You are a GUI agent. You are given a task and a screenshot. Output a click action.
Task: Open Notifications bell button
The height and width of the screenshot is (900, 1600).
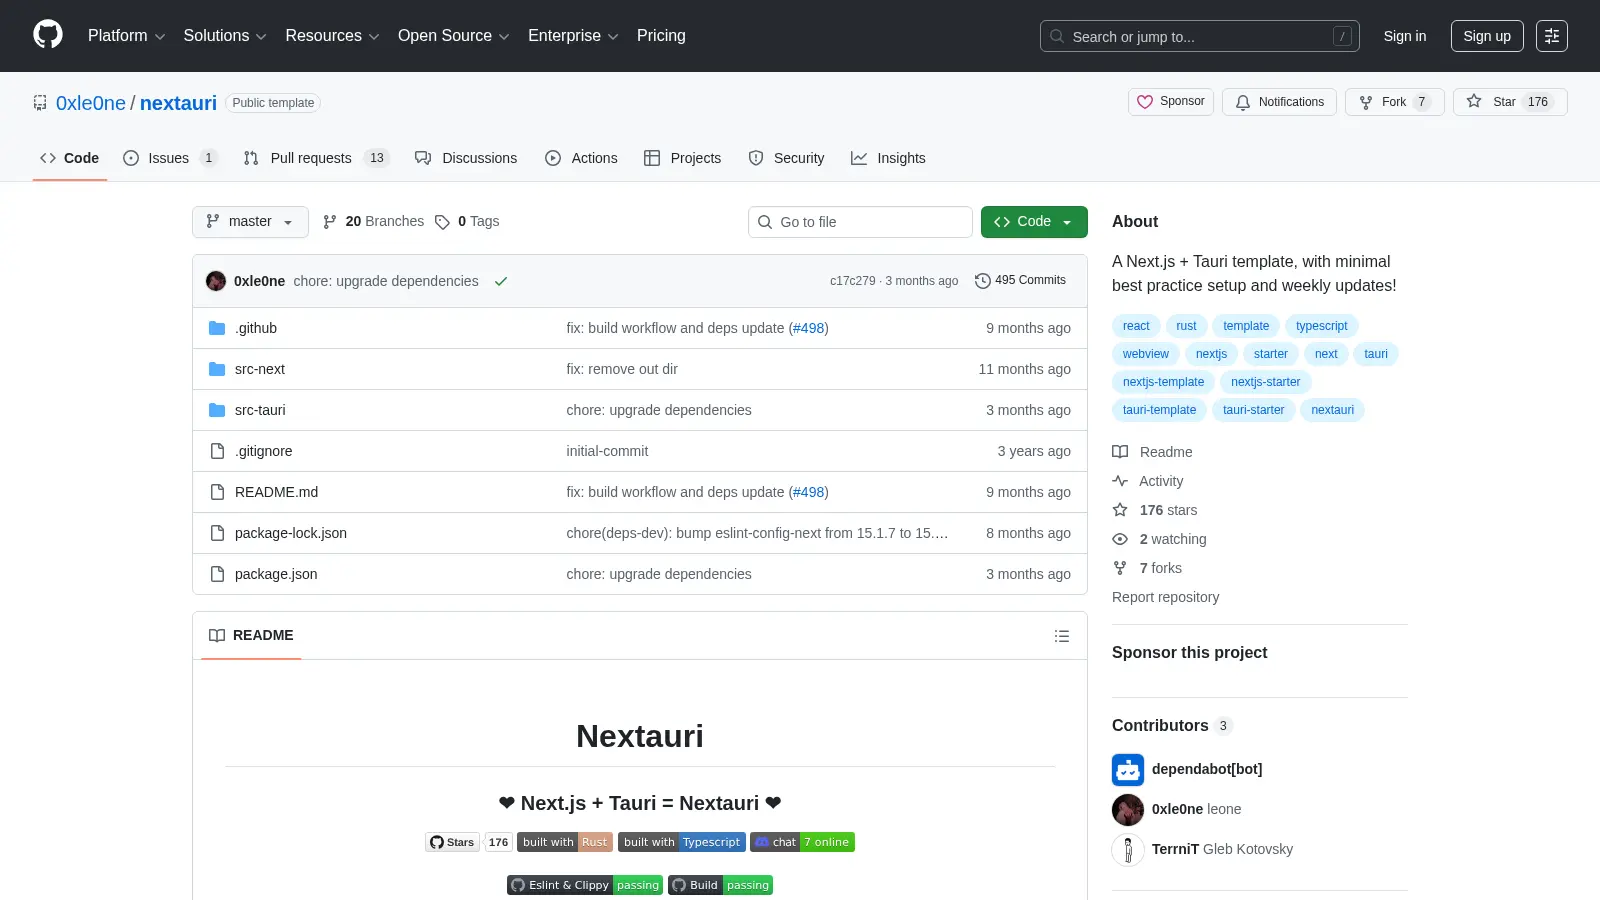(x=1279, y=102)
